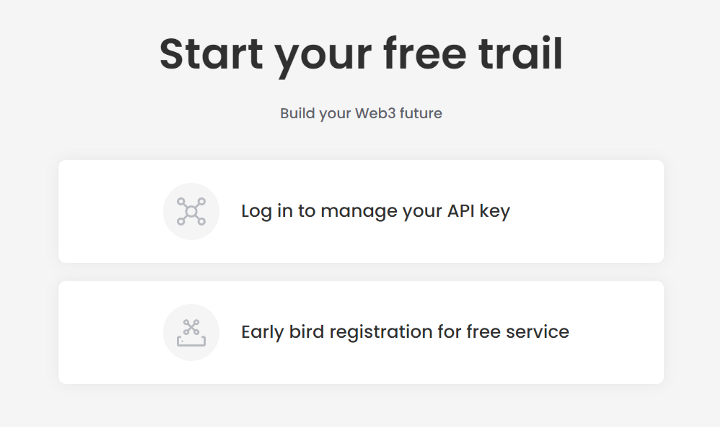The height and width of the screenshot is (427, 720).
Task: Click the word 'Start' in the heading
Action: click(x=211, y=54)
